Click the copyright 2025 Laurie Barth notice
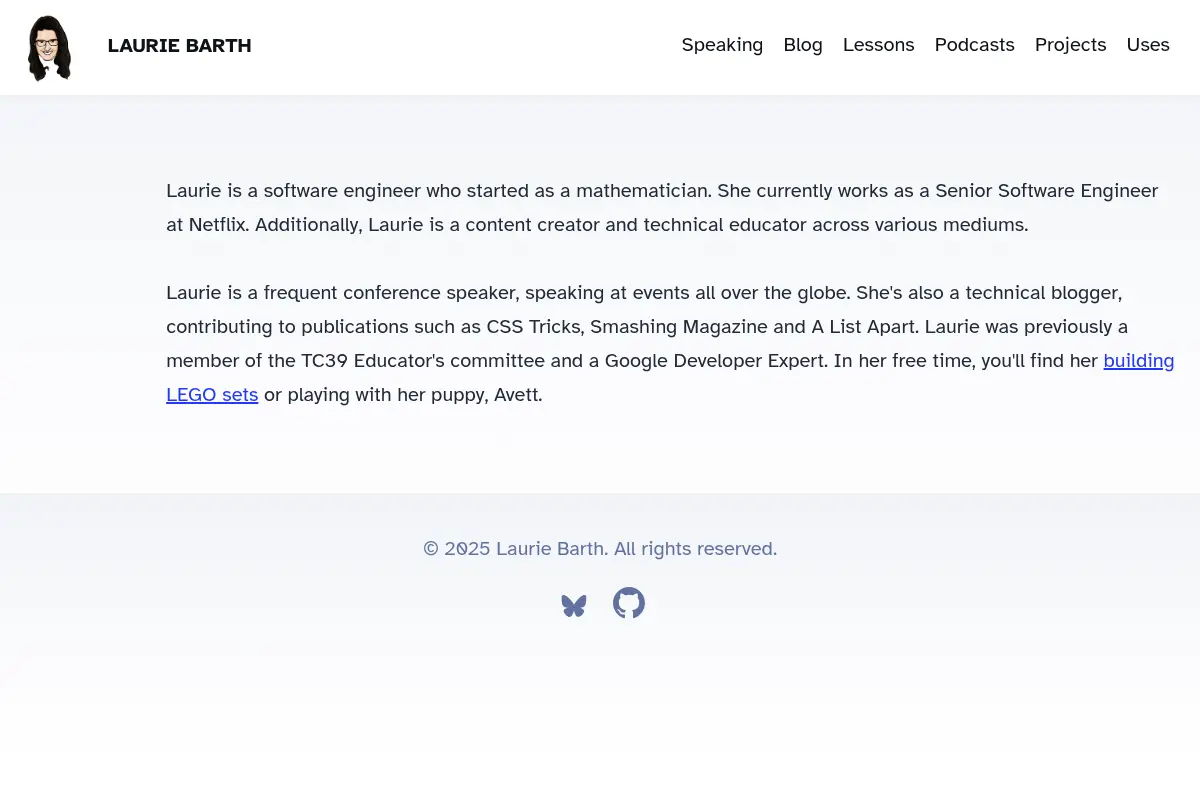Viewport: 1200px width, 800px height. [x=600, y=549]
